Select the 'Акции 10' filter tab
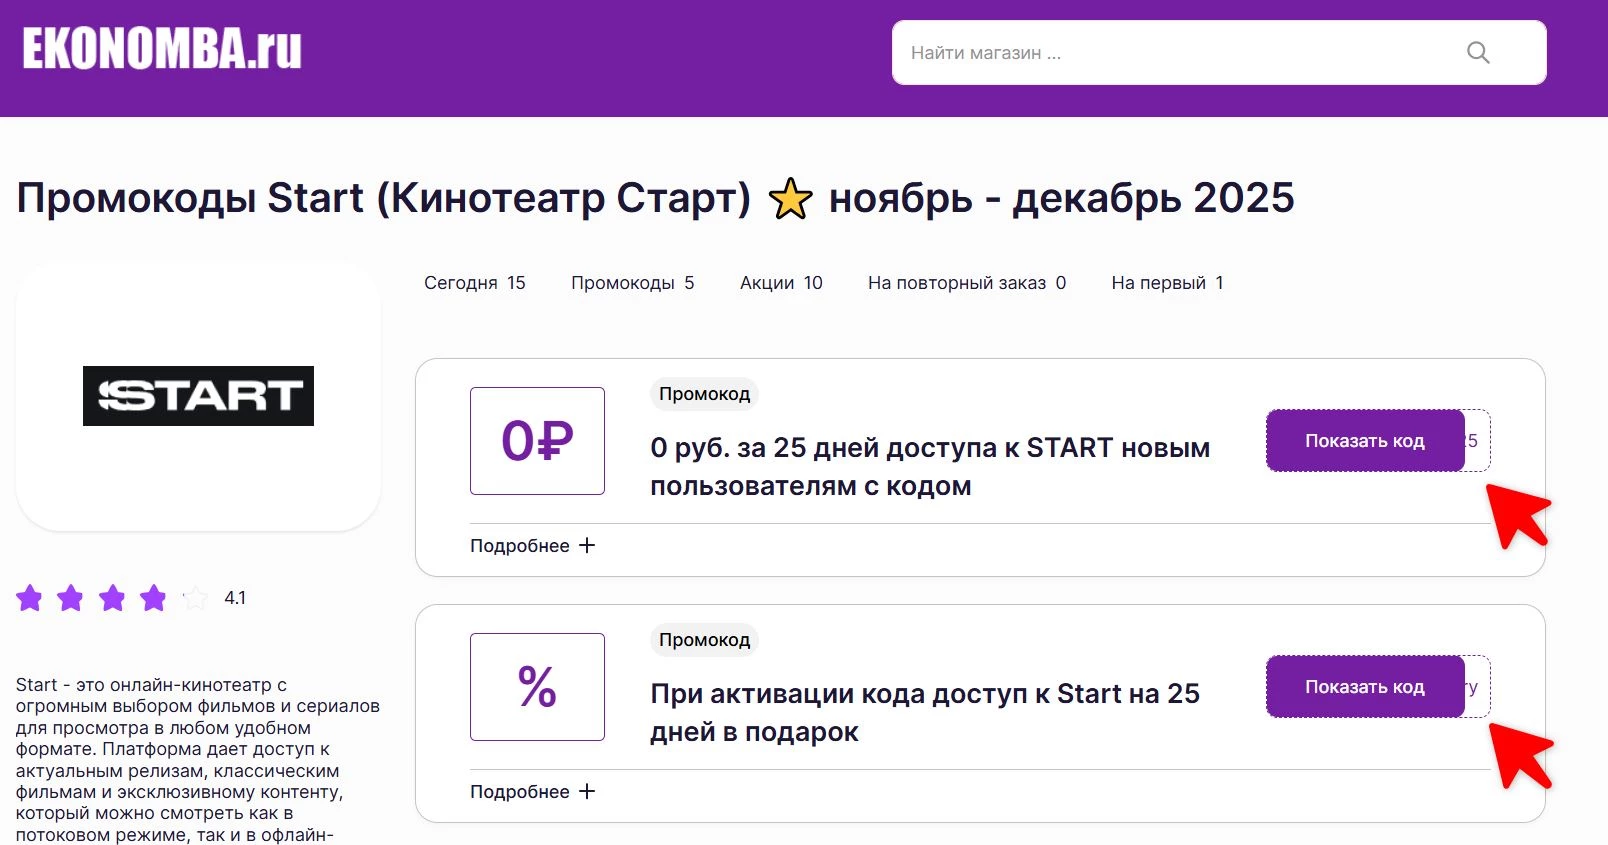 coord(781,283)
